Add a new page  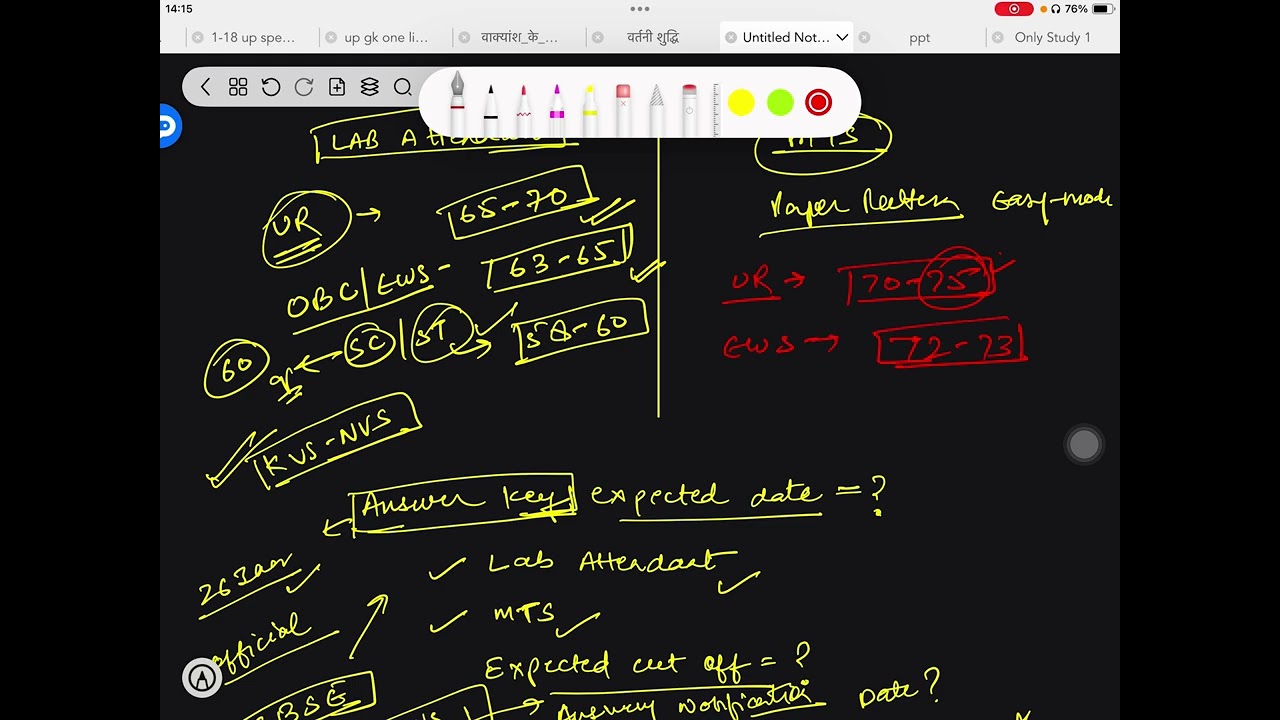337,87
